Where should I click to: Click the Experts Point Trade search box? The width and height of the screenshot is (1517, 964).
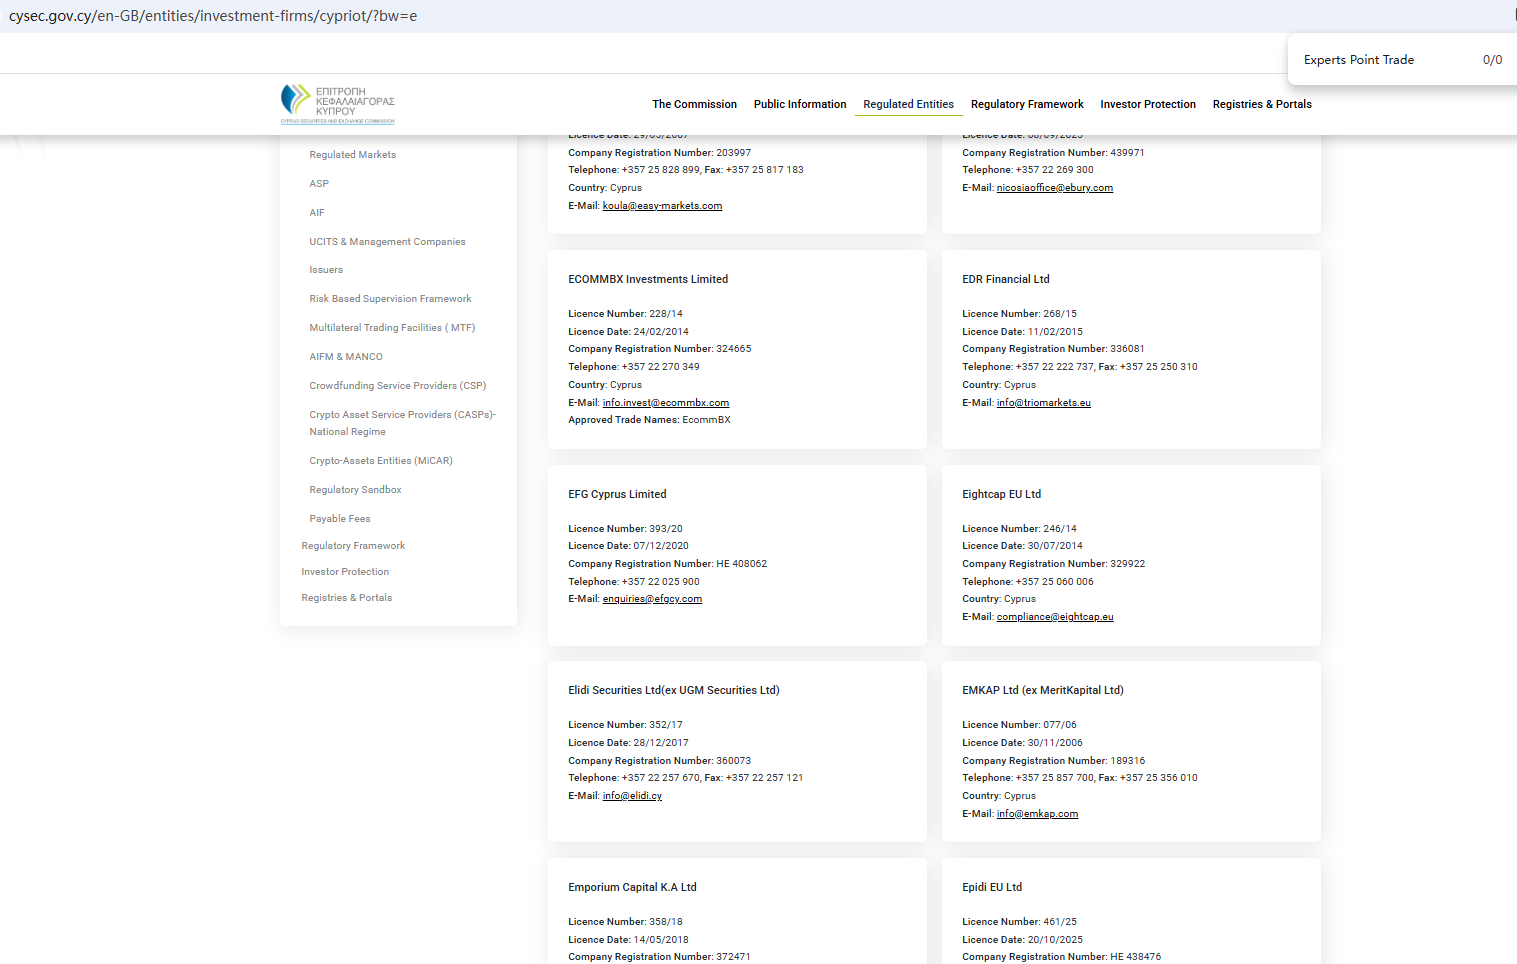pos(1385,60)
